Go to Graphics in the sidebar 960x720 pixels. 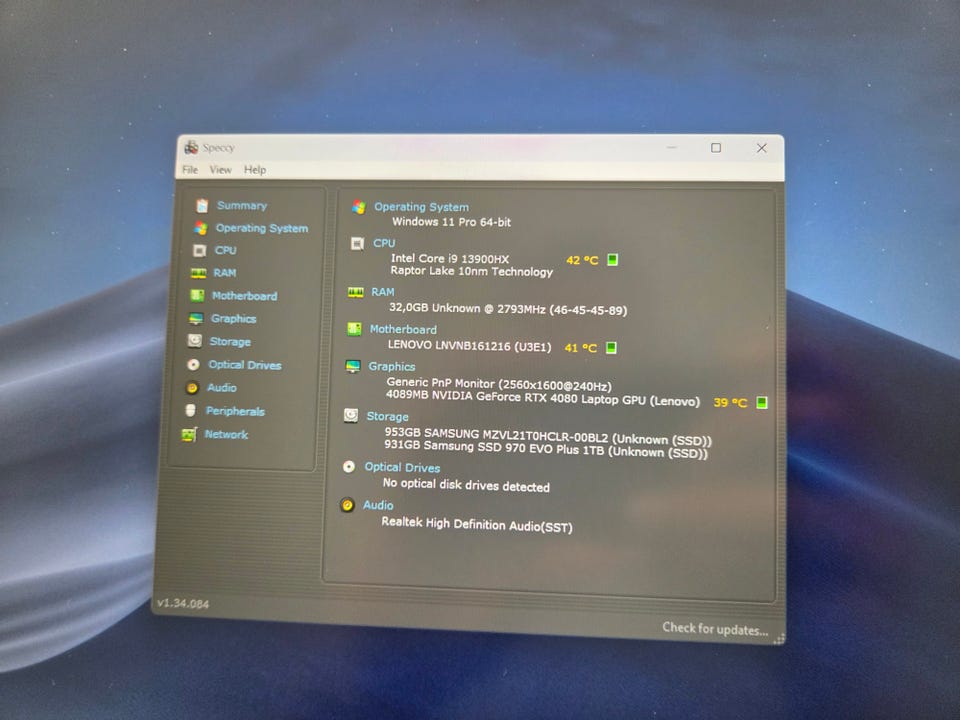(233, 319)
